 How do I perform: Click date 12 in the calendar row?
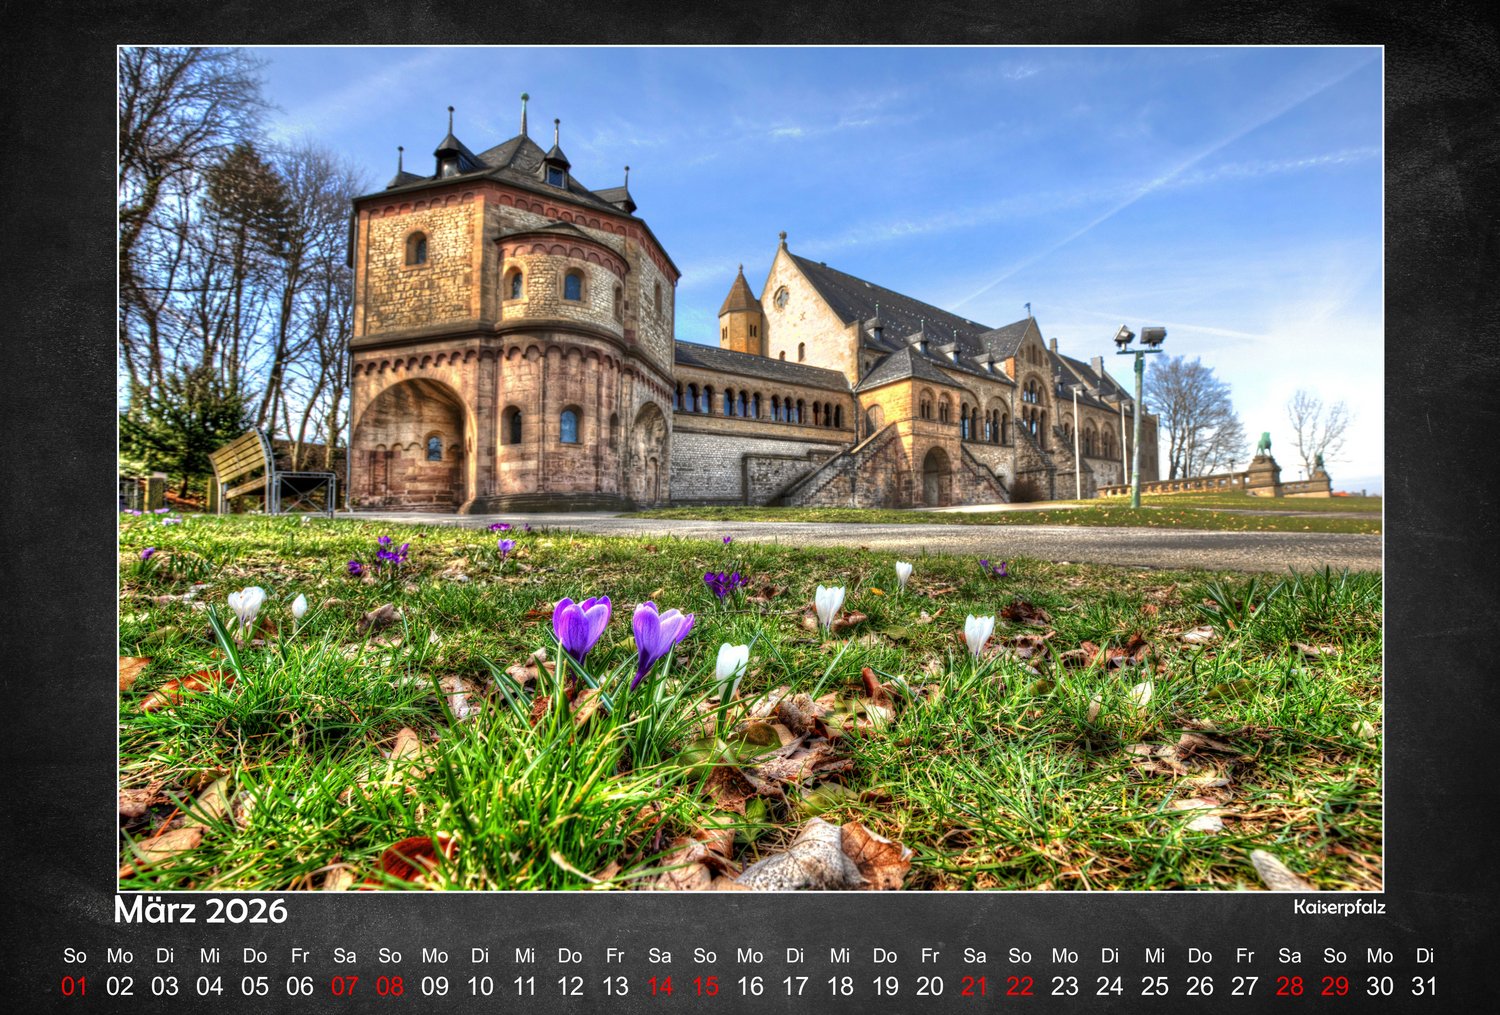[570, 986]
